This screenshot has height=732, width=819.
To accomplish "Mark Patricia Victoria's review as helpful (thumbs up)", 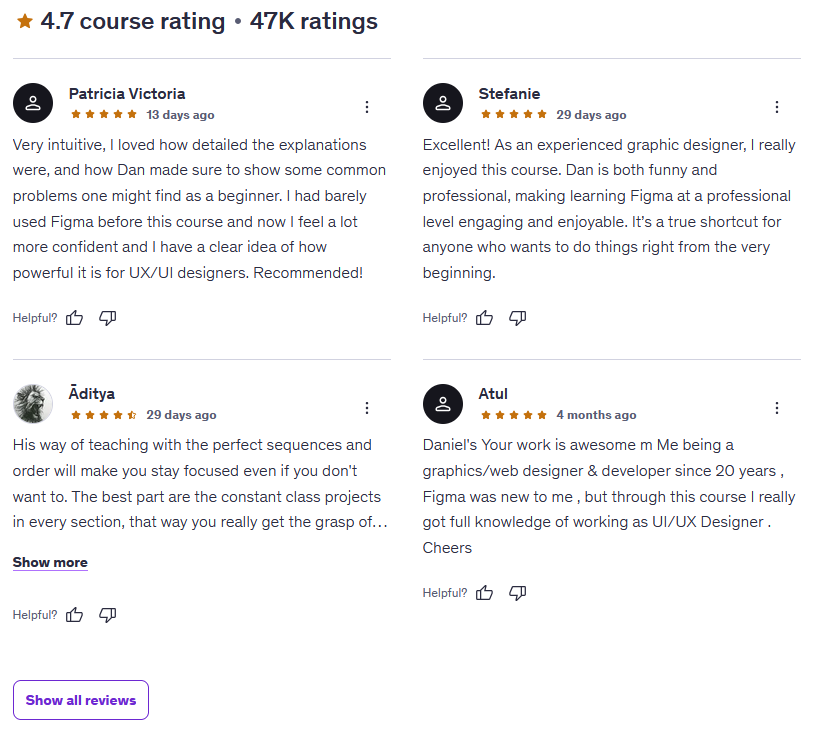I will pos(75,318).
